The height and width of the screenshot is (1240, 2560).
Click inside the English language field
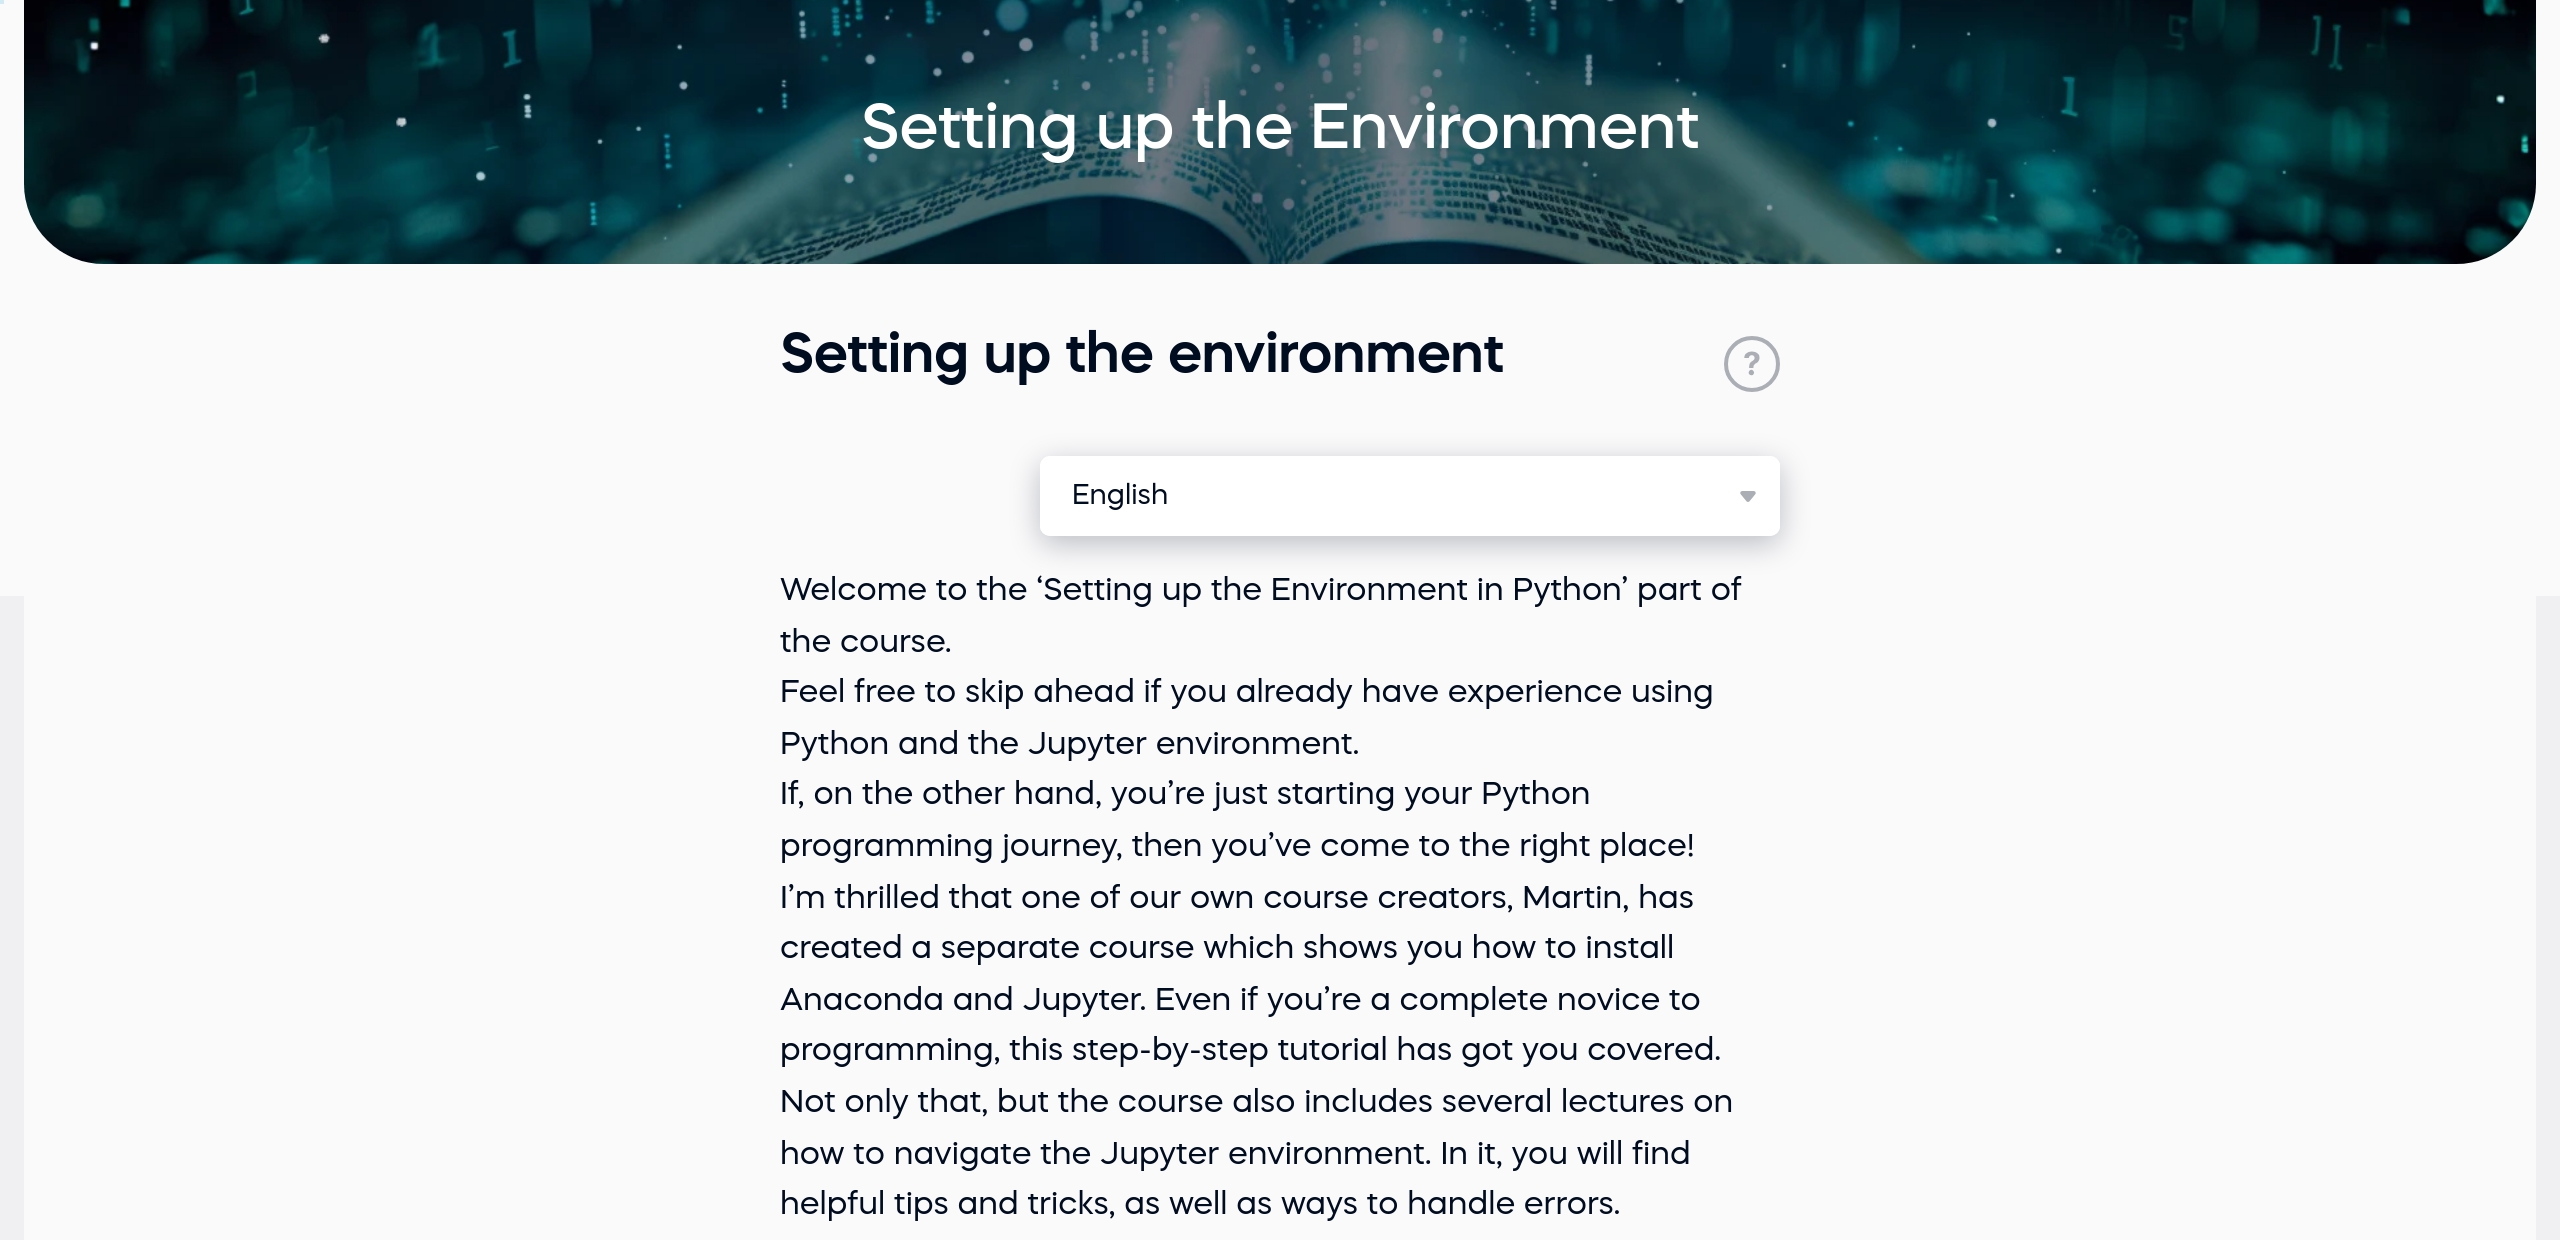(x=1300, y=495)
